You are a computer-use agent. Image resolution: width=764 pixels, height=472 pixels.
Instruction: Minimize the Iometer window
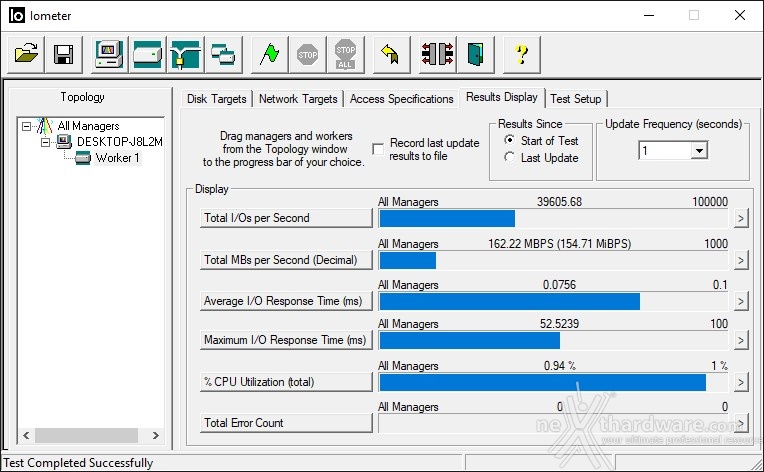click(x=649, y=16)
